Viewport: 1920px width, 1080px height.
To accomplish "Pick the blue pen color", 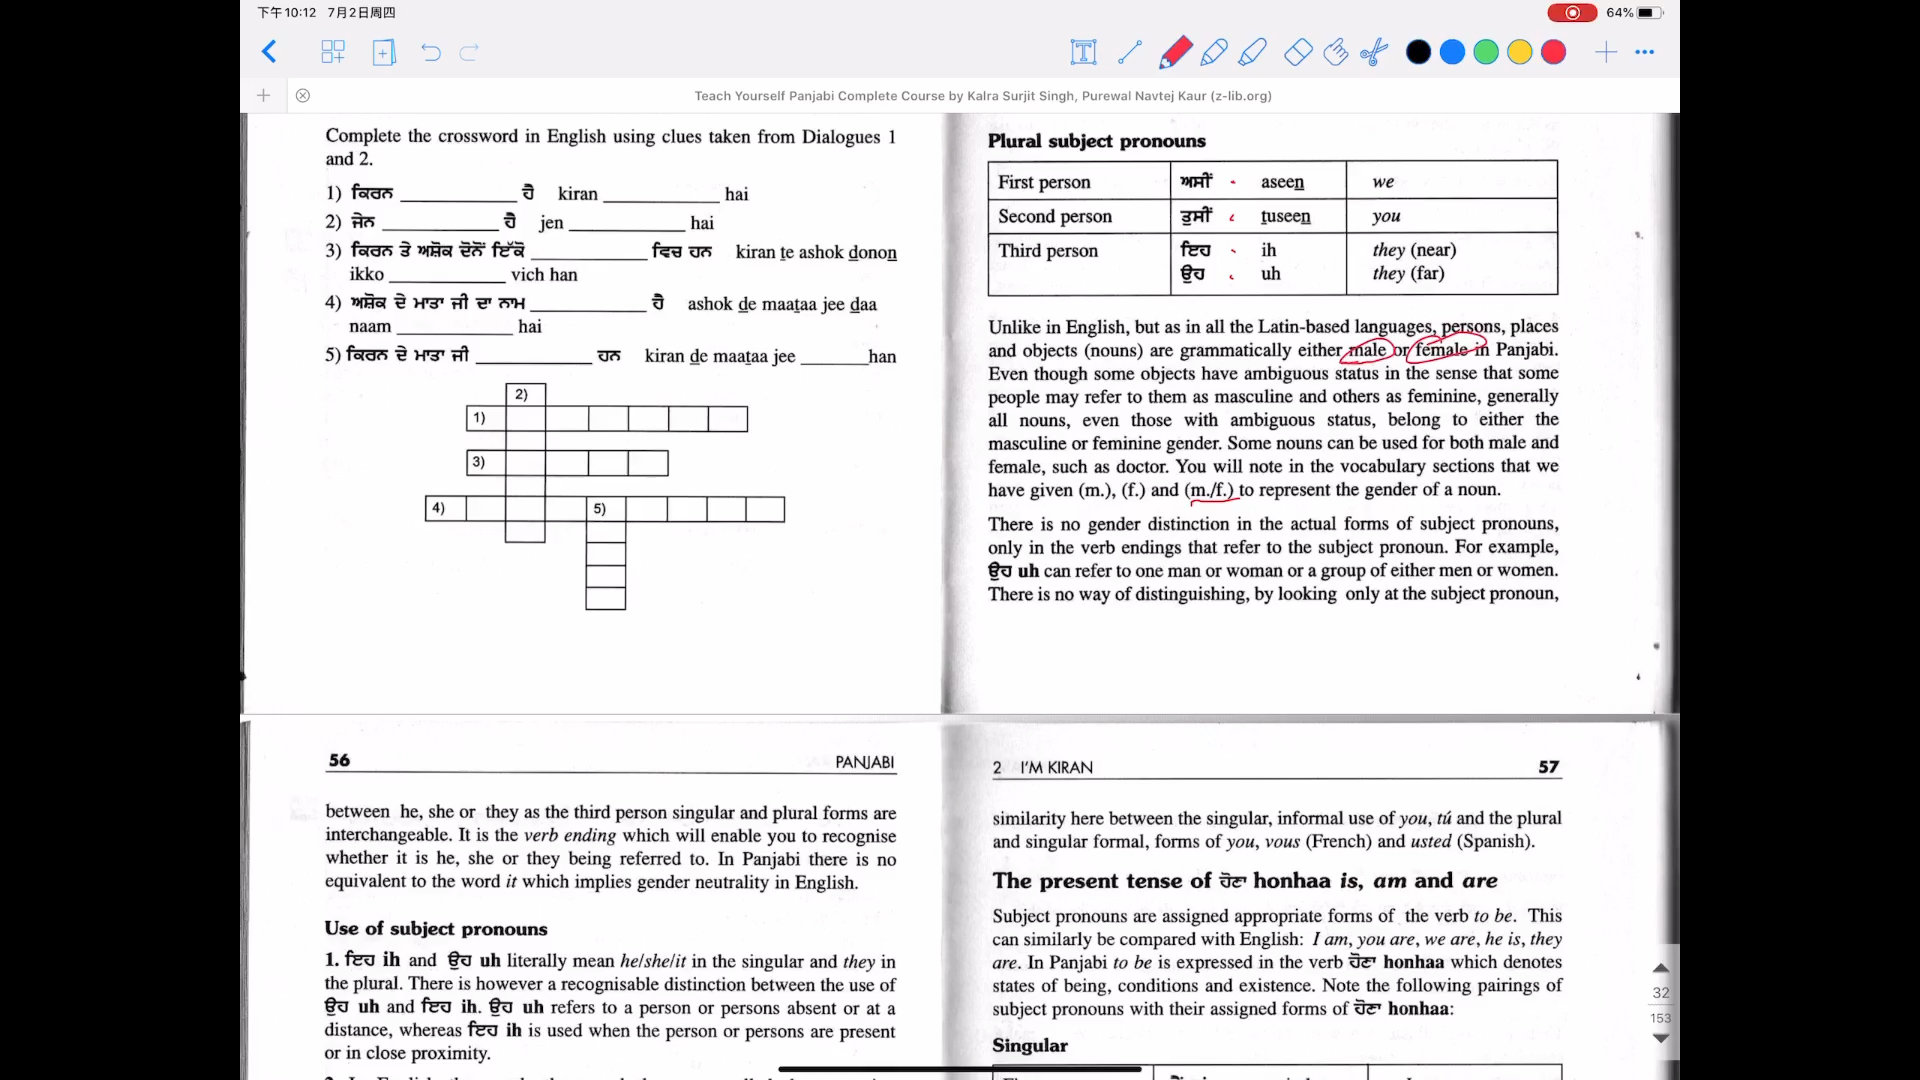I will [1452, 52].
